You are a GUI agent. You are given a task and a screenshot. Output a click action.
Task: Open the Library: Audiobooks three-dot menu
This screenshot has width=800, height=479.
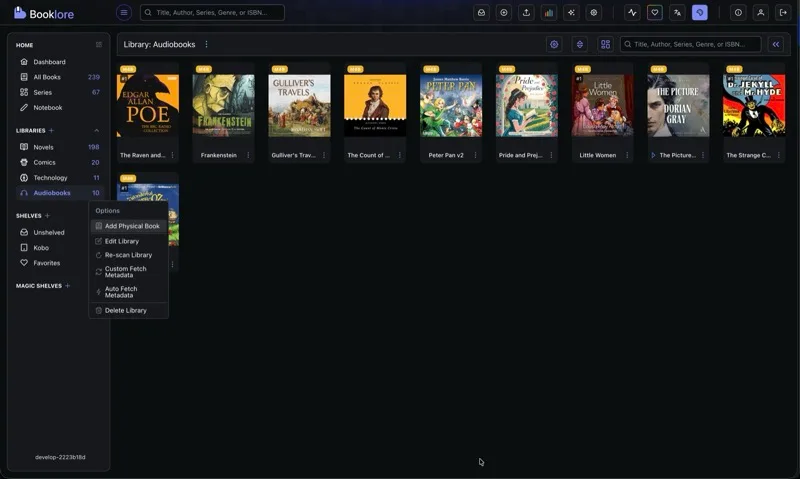(x=206, y=44)
